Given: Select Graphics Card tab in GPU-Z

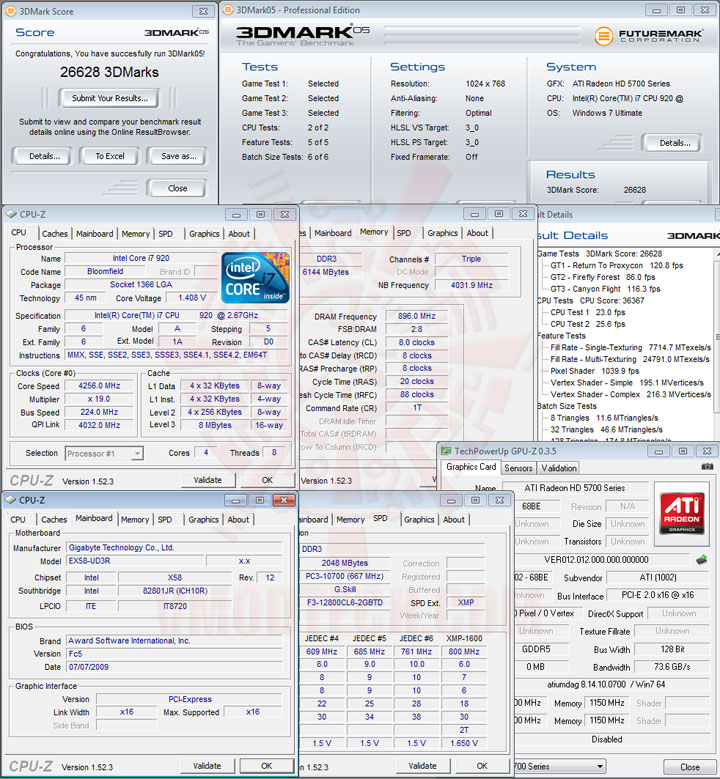Looking at the screenshot, I should click(471, 467).
